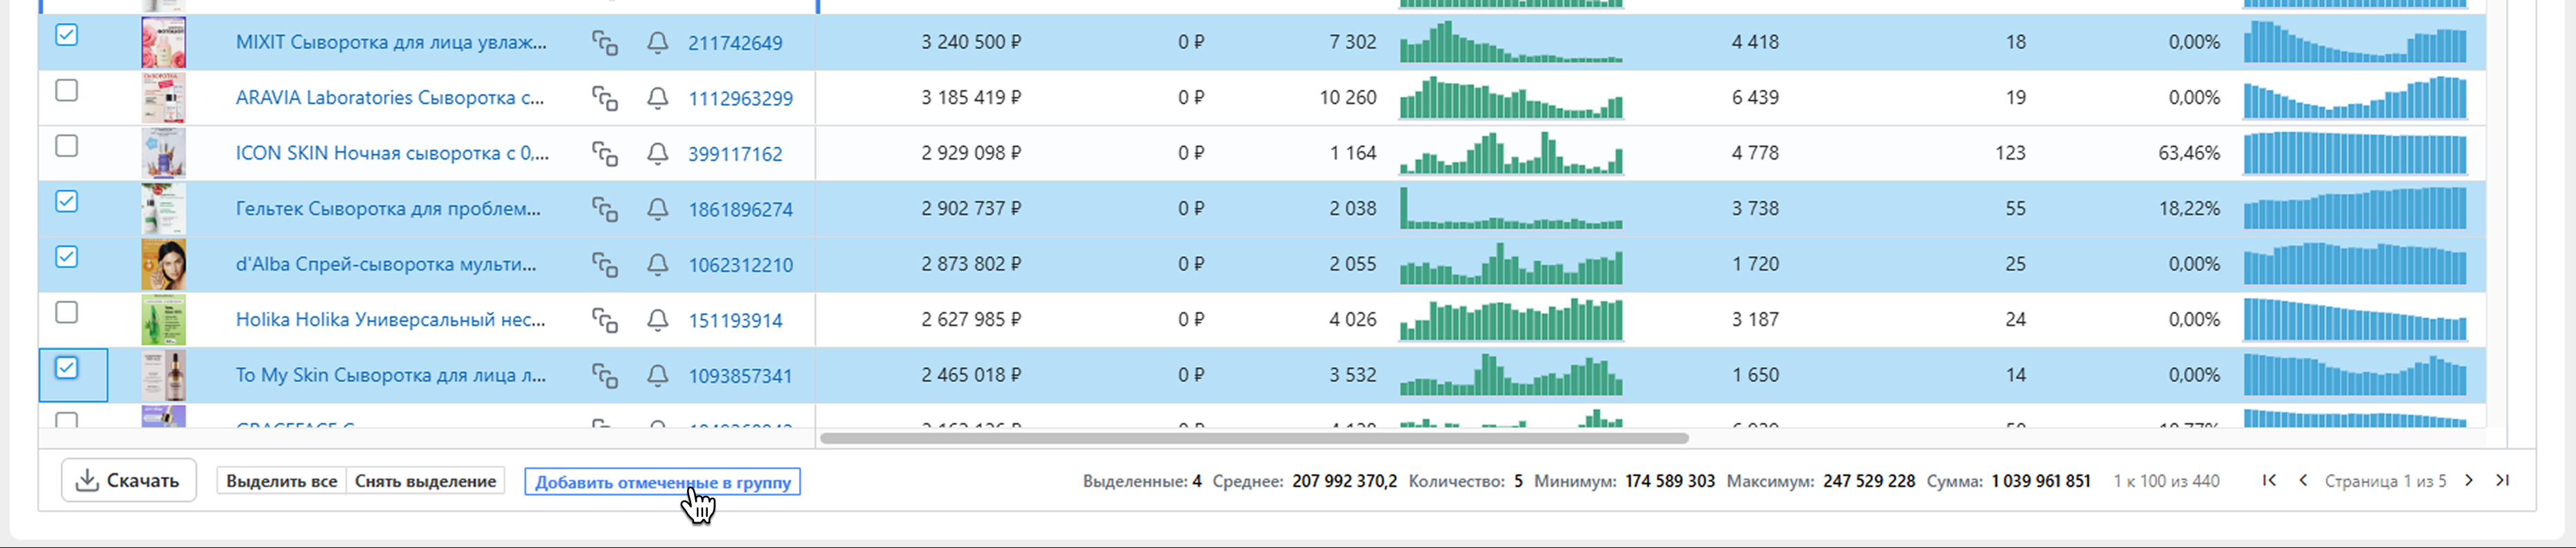Go to the last page of results
This screenshot has width=2576, height=548.
tap(2502, 481)
